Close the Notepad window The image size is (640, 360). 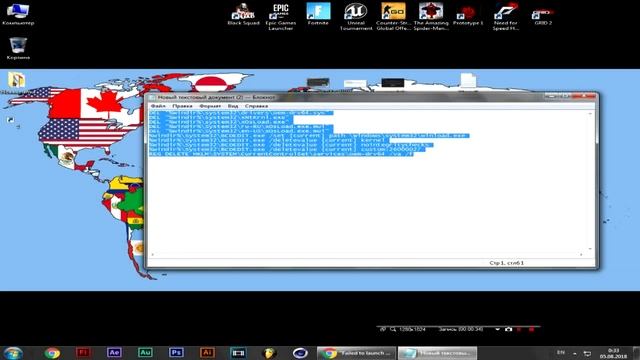584,96
